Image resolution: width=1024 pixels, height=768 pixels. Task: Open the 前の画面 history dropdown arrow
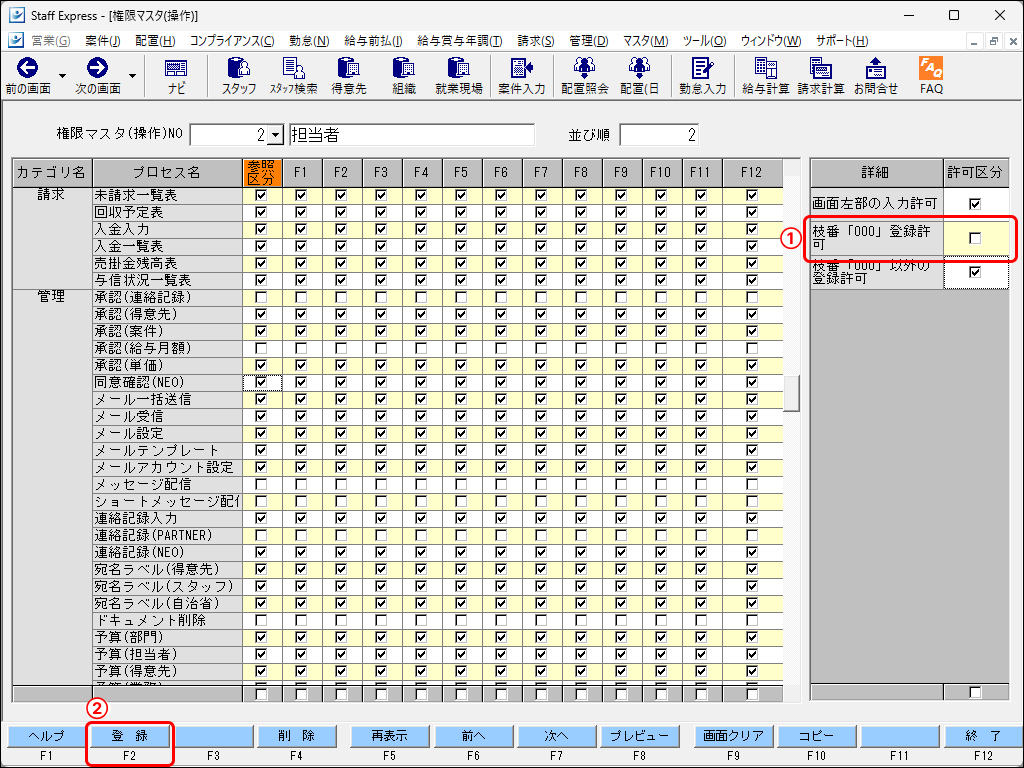pyautogui.click(x=62, y=76)
